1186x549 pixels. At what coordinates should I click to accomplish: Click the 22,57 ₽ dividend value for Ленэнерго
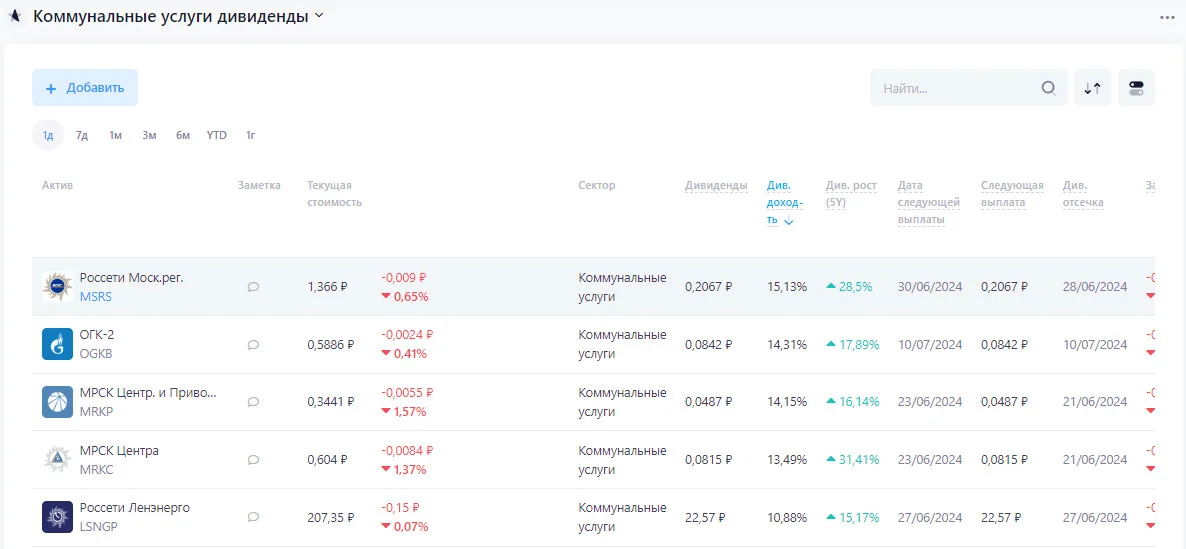(705, 518)
